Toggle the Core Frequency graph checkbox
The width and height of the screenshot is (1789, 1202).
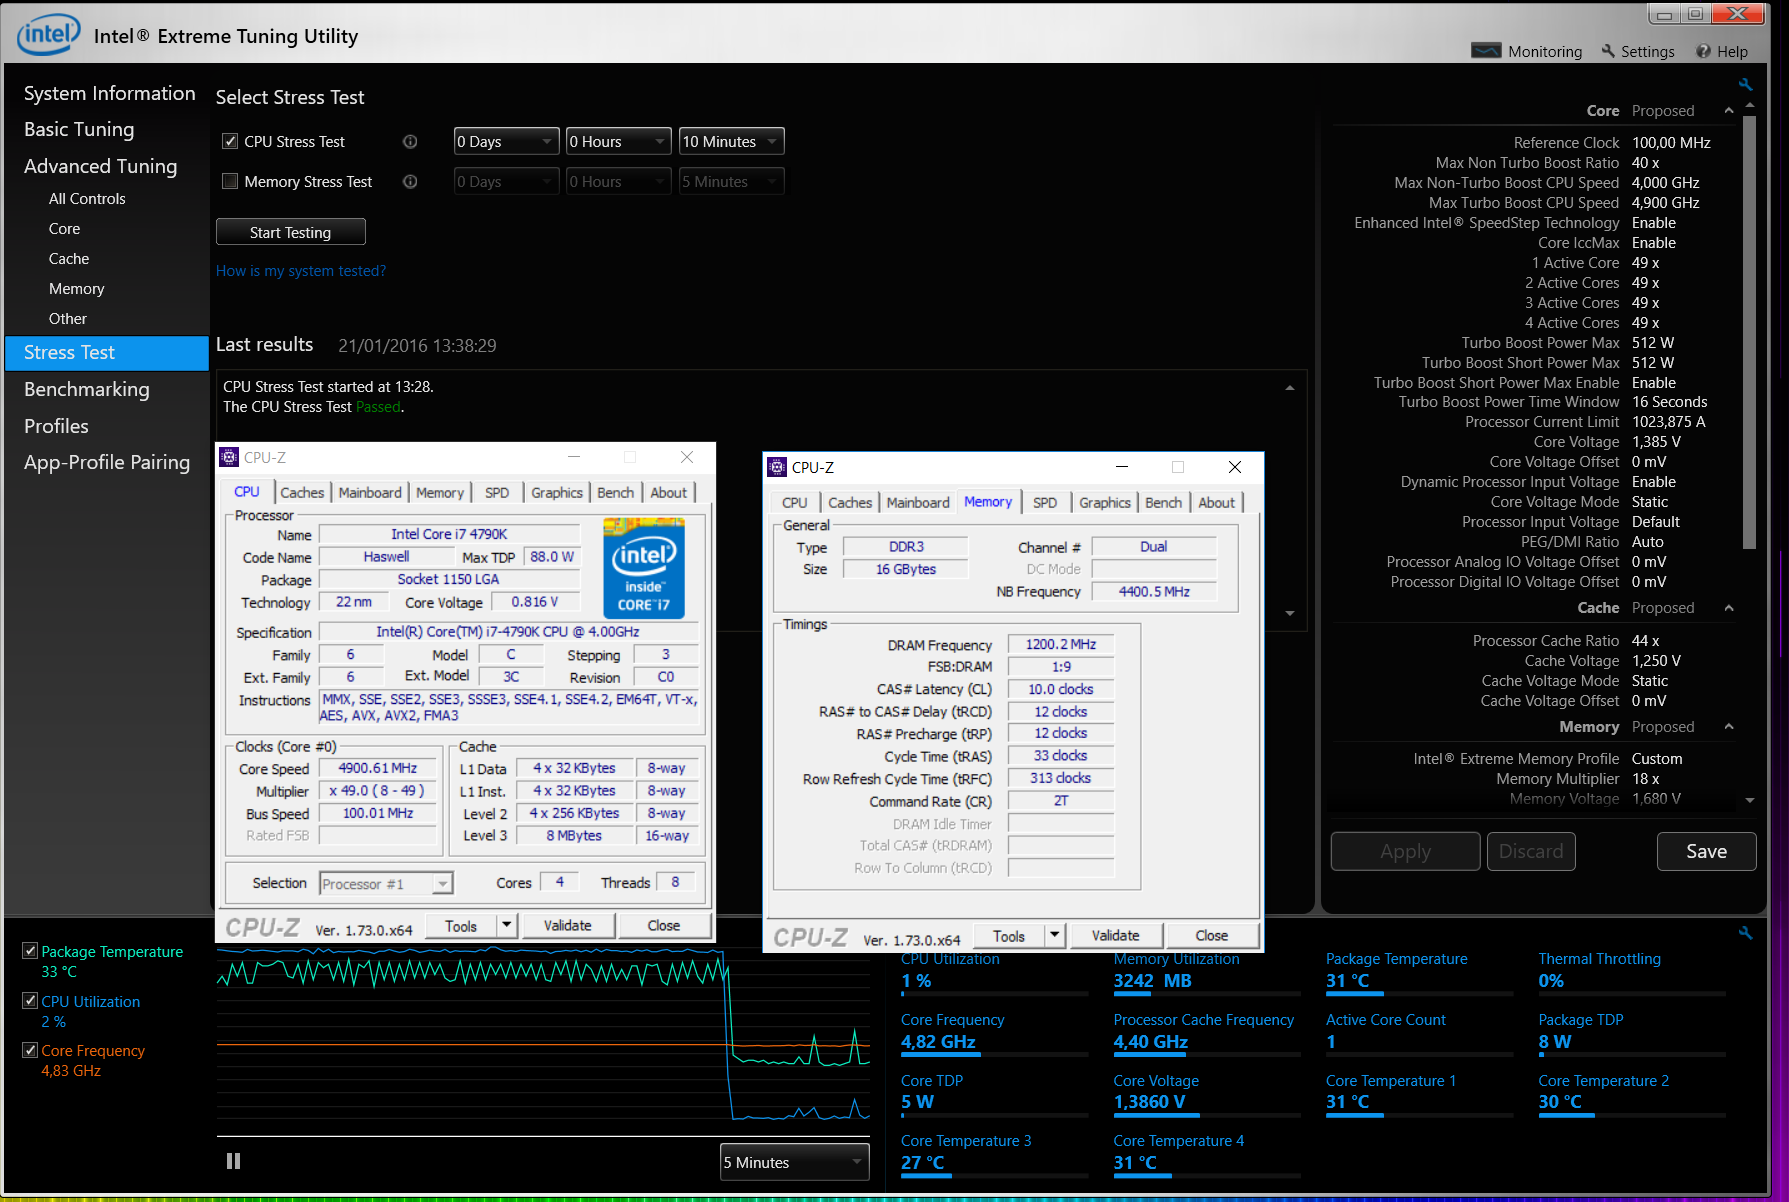[30, 1050]
